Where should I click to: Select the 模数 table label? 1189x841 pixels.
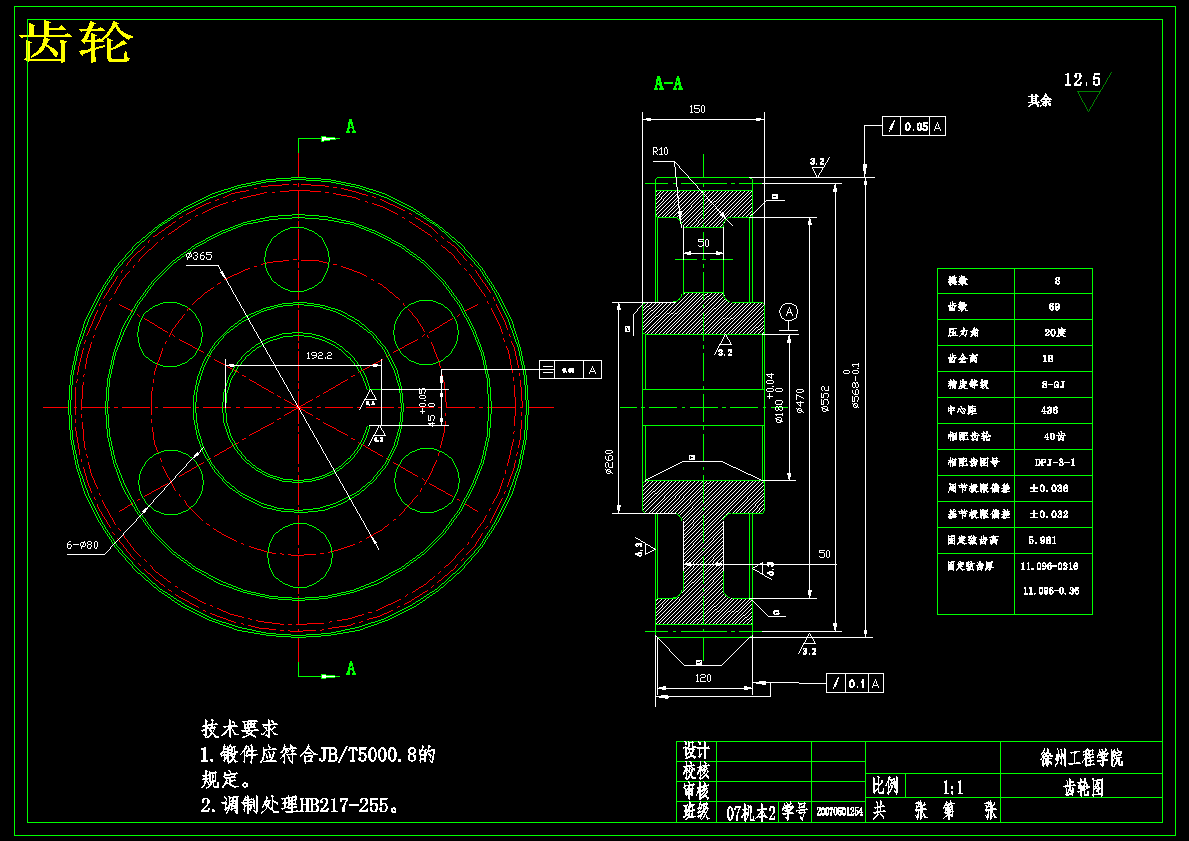pos(958,281)
